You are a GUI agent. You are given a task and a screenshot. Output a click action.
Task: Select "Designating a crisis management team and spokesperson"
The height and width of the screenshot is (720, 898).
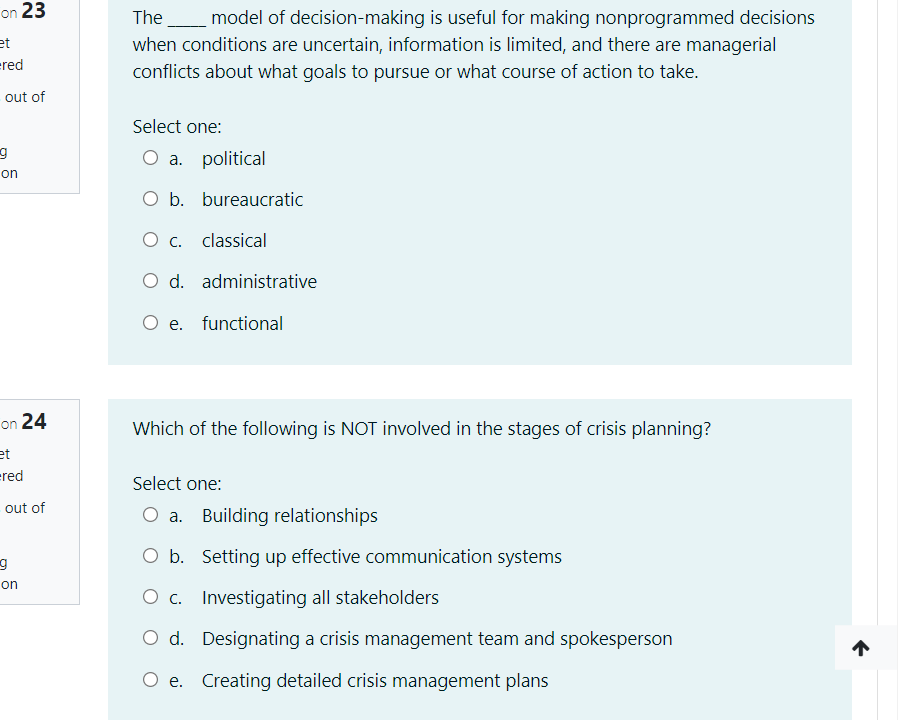150,637
